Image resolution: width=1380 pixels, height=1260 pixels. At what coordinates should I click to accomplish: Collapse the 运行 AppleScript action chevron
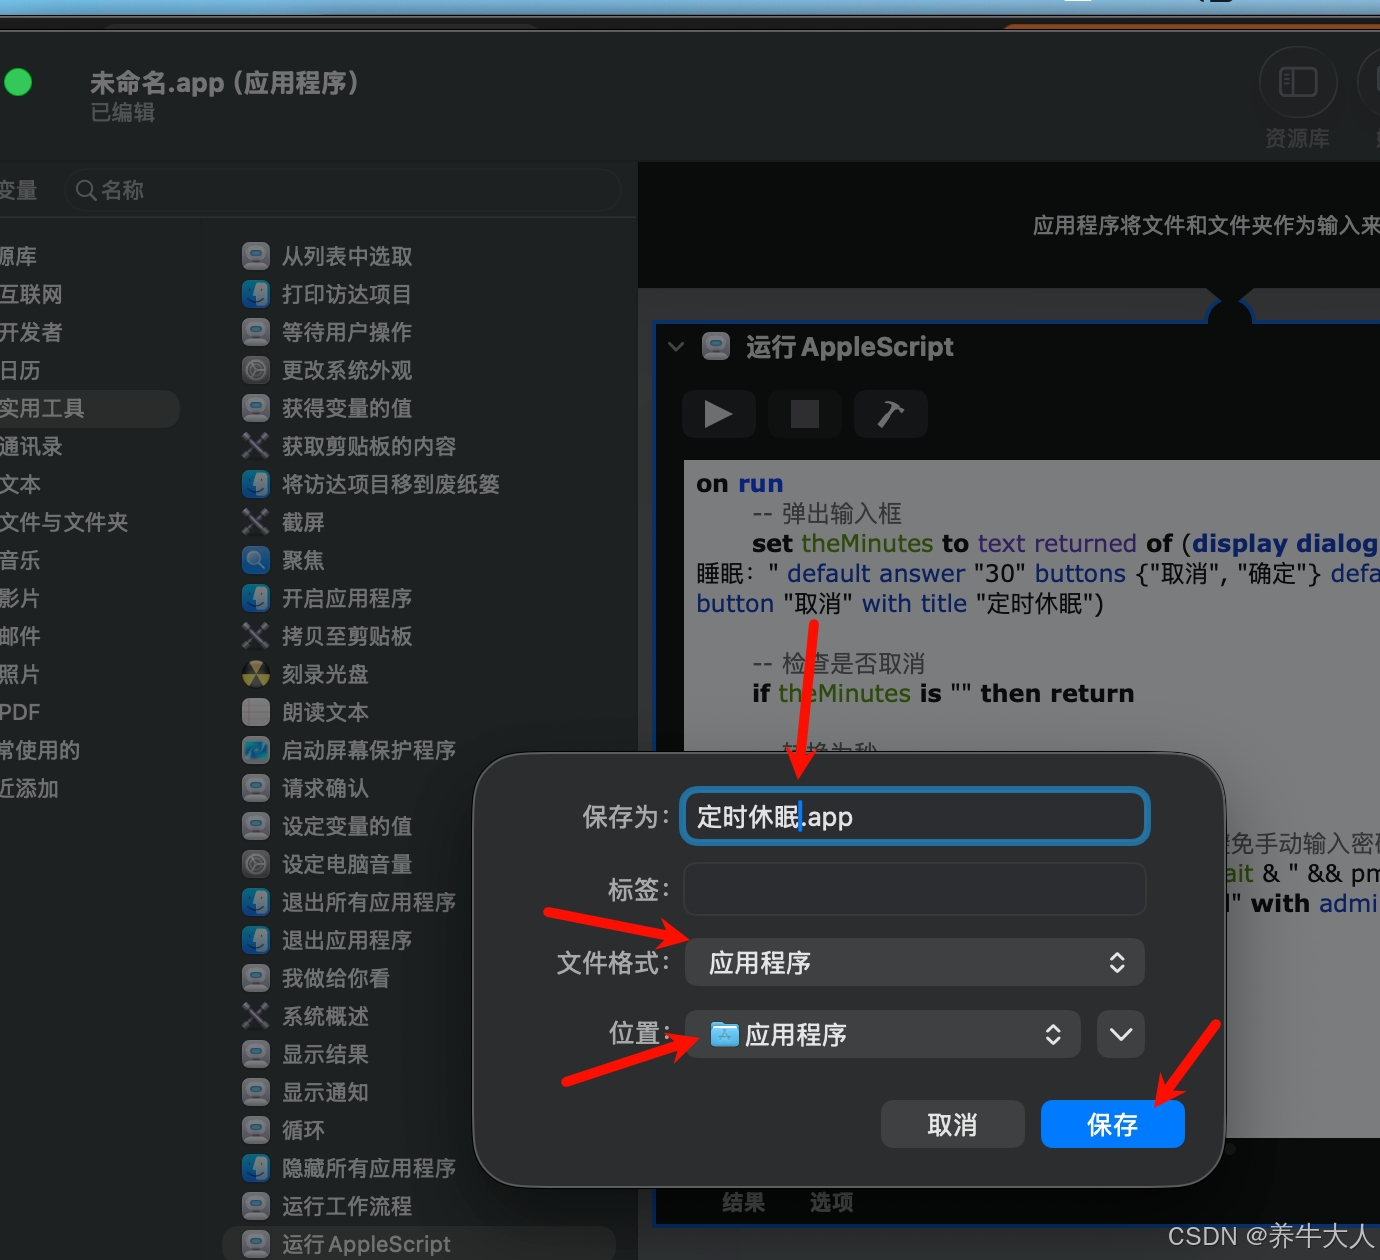pos(676,347)
